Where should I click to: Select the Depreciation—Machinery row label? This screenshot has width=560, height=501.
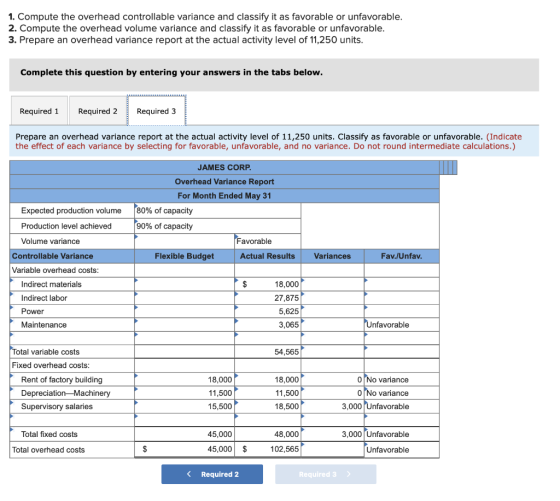pyautogui.click(x=72, y=393)
